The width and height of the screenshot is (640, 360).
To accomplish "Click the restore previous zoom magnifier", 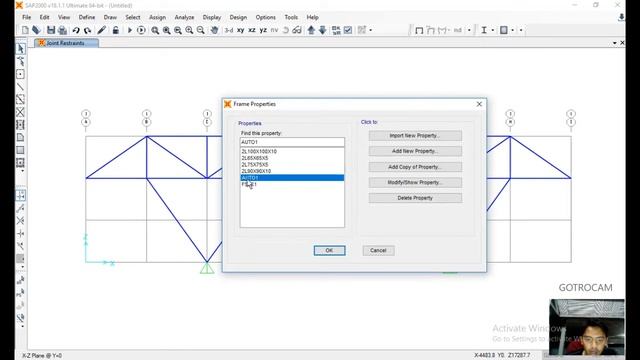I will click(x=178, y=30).
